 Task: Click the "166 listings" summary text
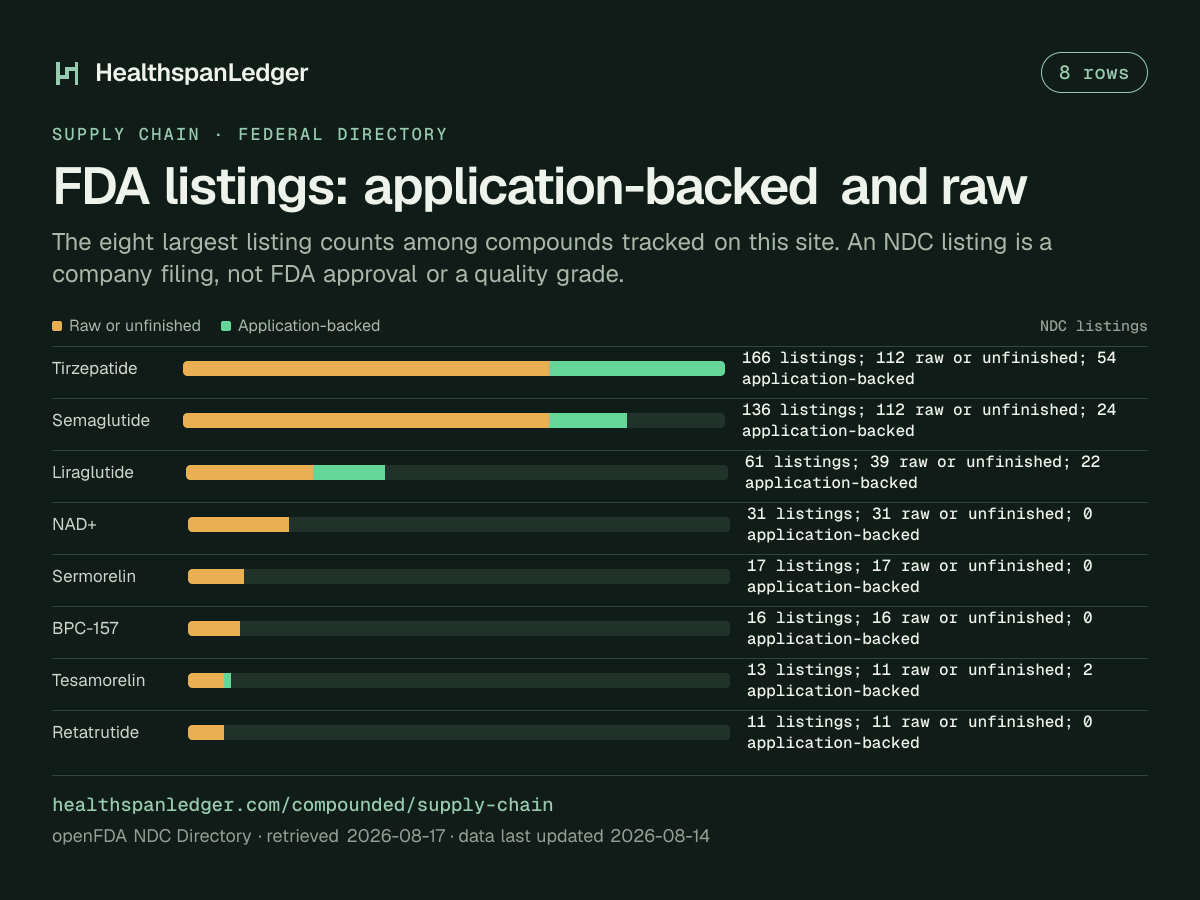click(x=929, y=368)
